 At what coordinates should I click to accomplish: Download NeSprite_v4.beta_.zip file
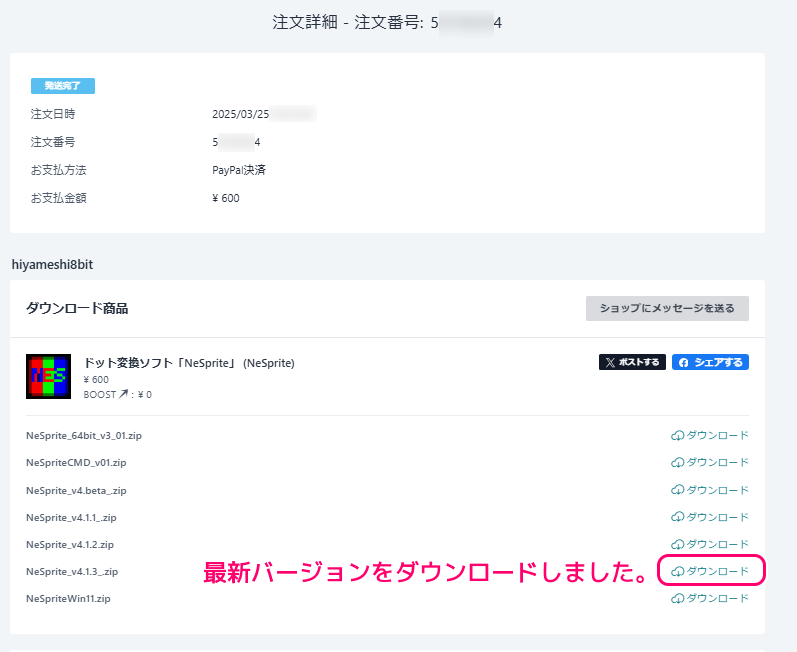710,490
